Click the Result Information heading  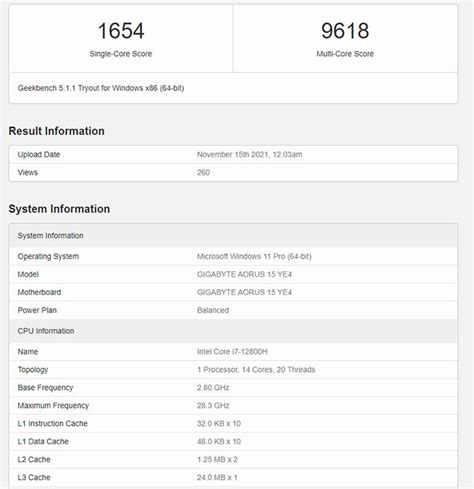click(57, 131)
